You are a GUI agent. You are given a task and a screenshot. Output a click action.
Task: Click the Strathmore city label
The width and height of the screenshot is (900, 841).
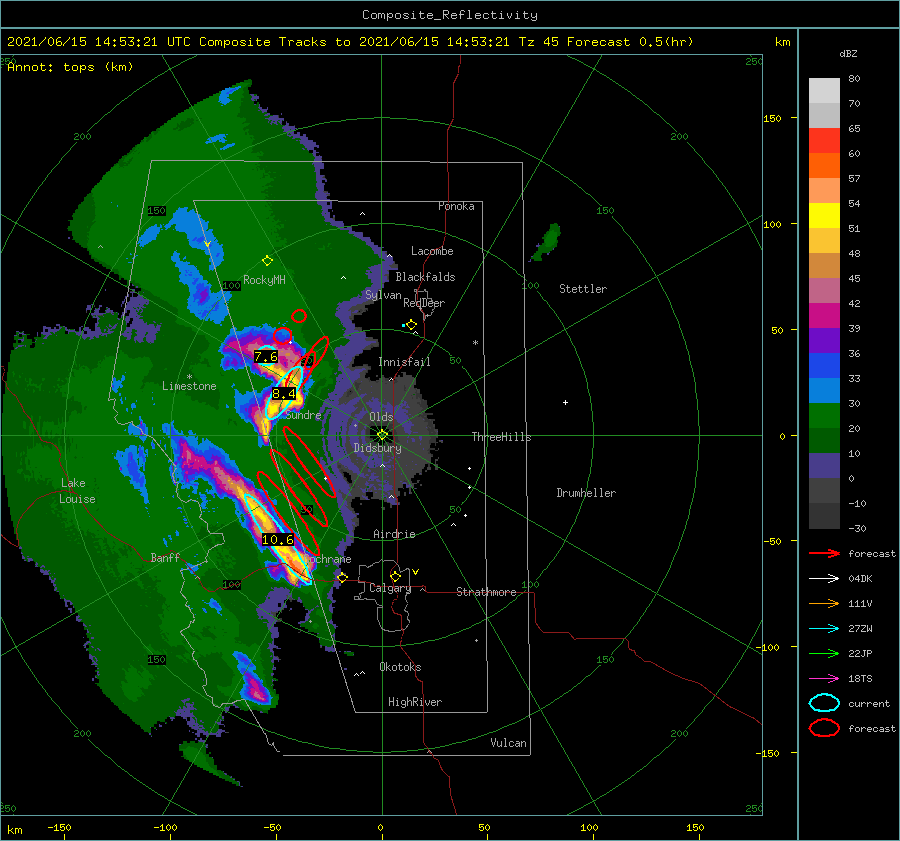click(x=486, y=592)
